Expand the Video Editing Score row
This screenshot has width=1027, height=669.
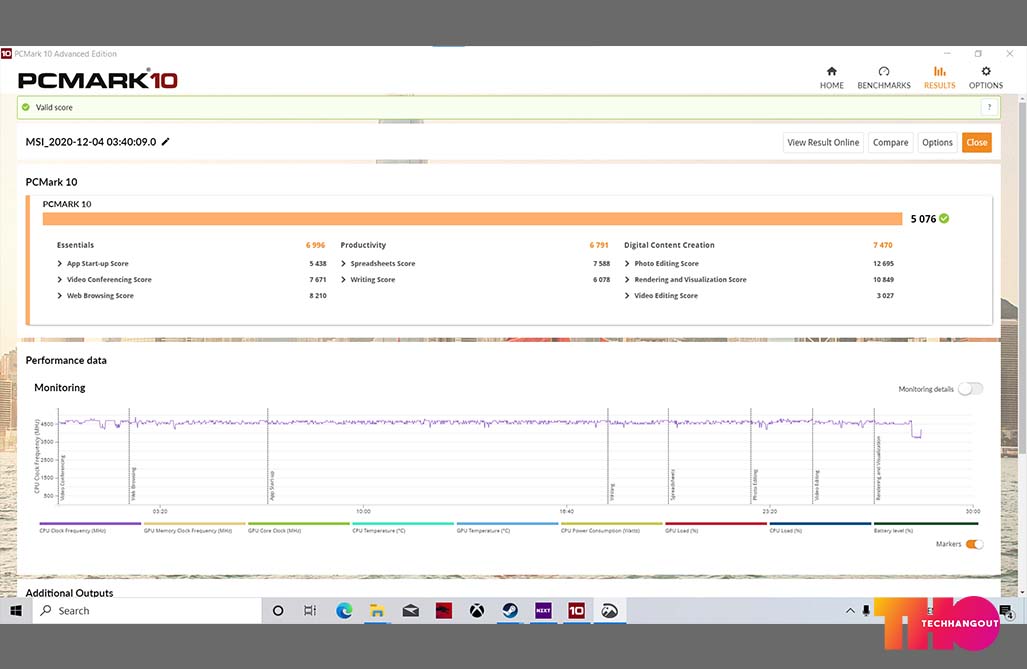627,296
